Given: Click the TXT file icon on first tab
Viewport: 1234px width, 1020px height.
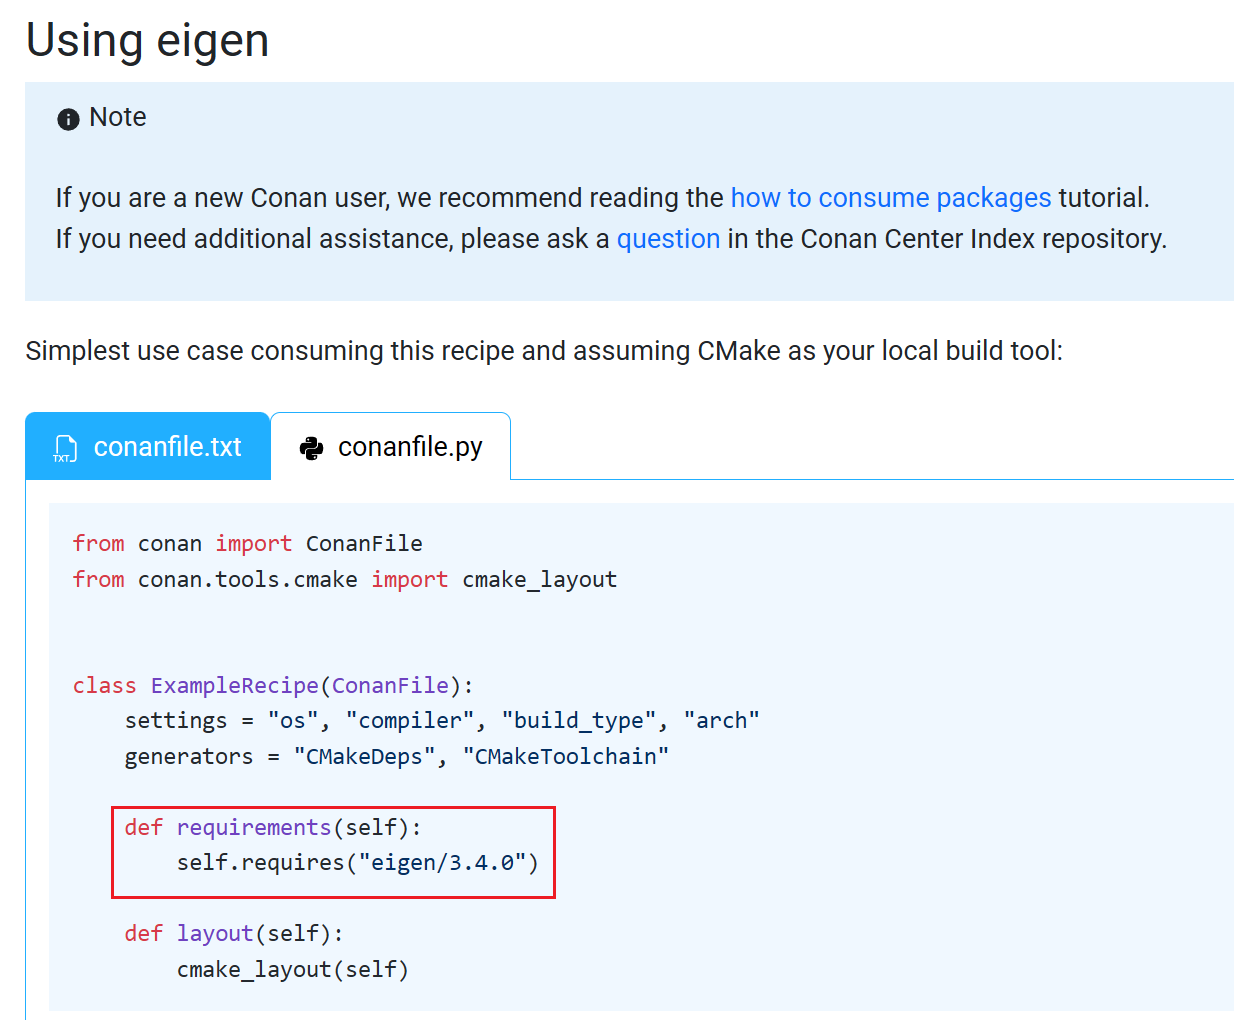Looking at the screenshot, I should coord(65,448).
